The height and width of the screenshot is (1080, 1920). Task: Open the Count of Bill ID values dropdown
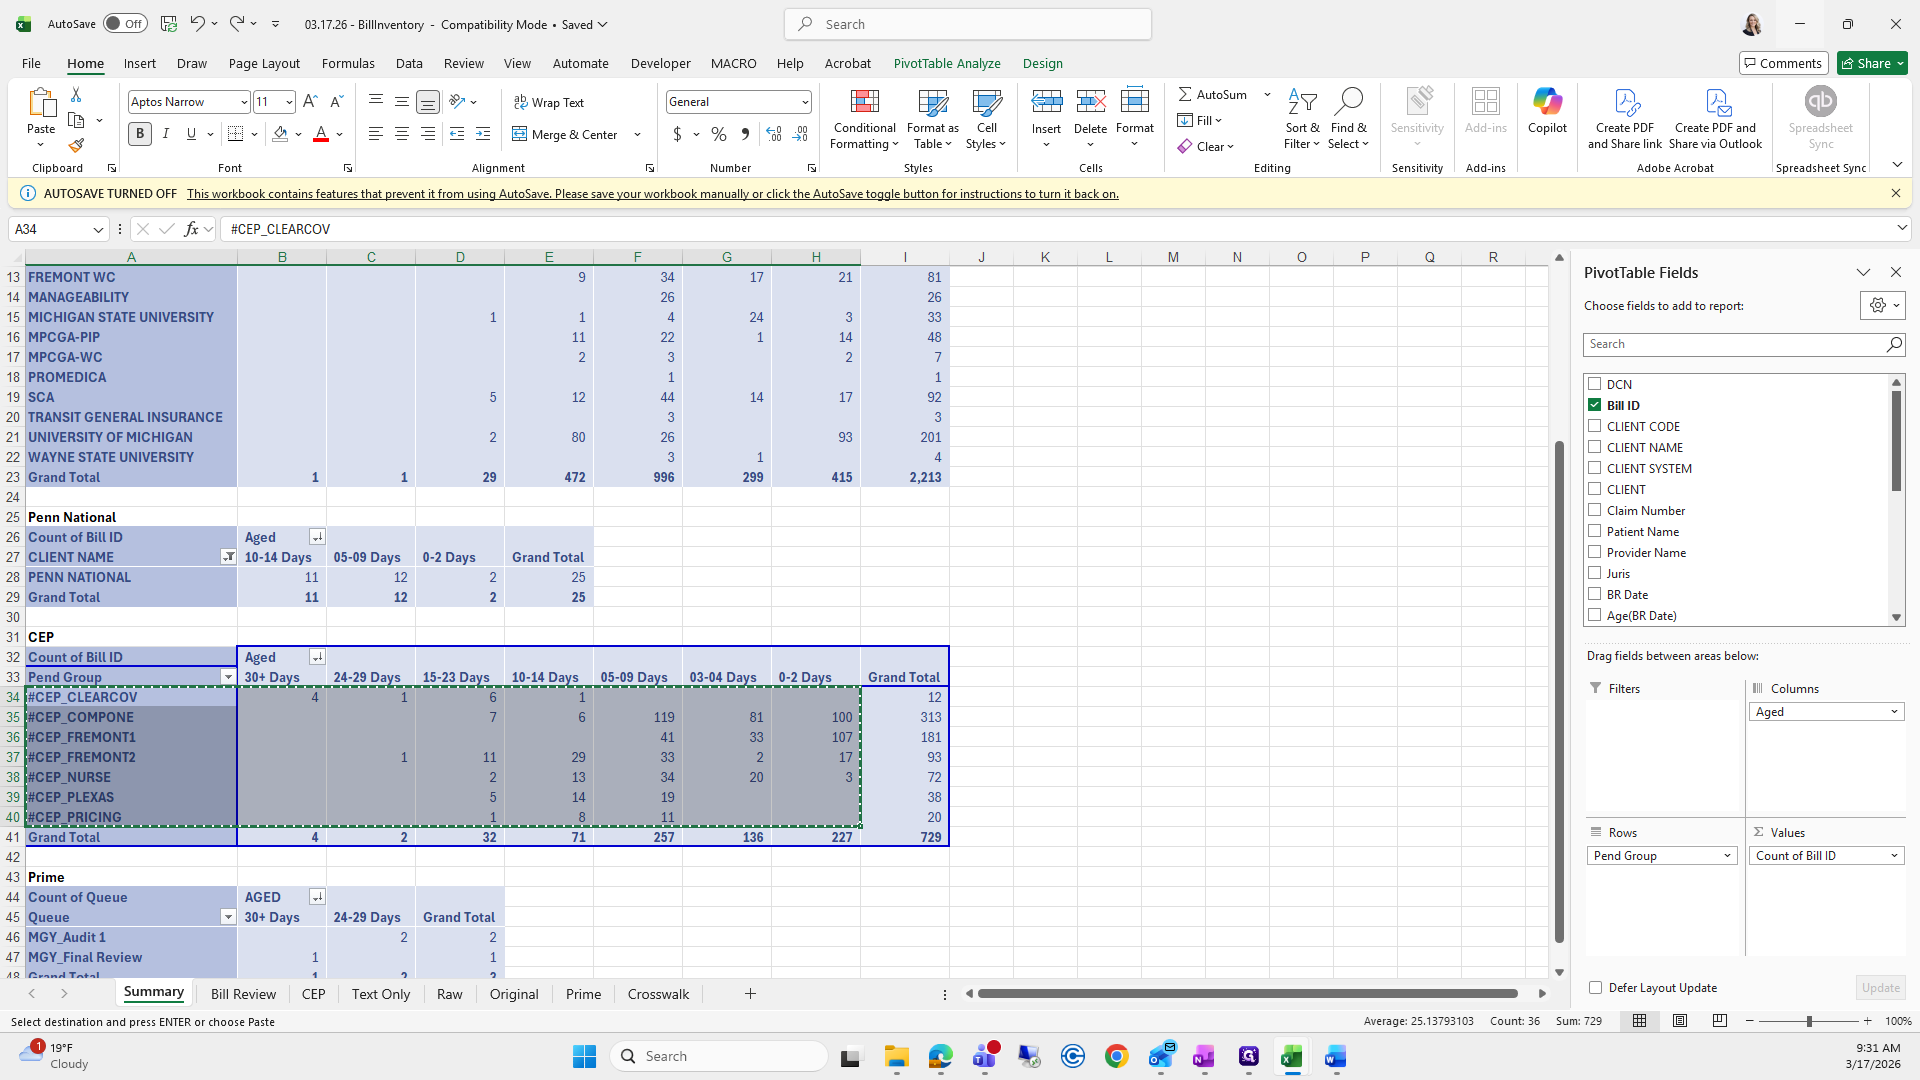1893,856
